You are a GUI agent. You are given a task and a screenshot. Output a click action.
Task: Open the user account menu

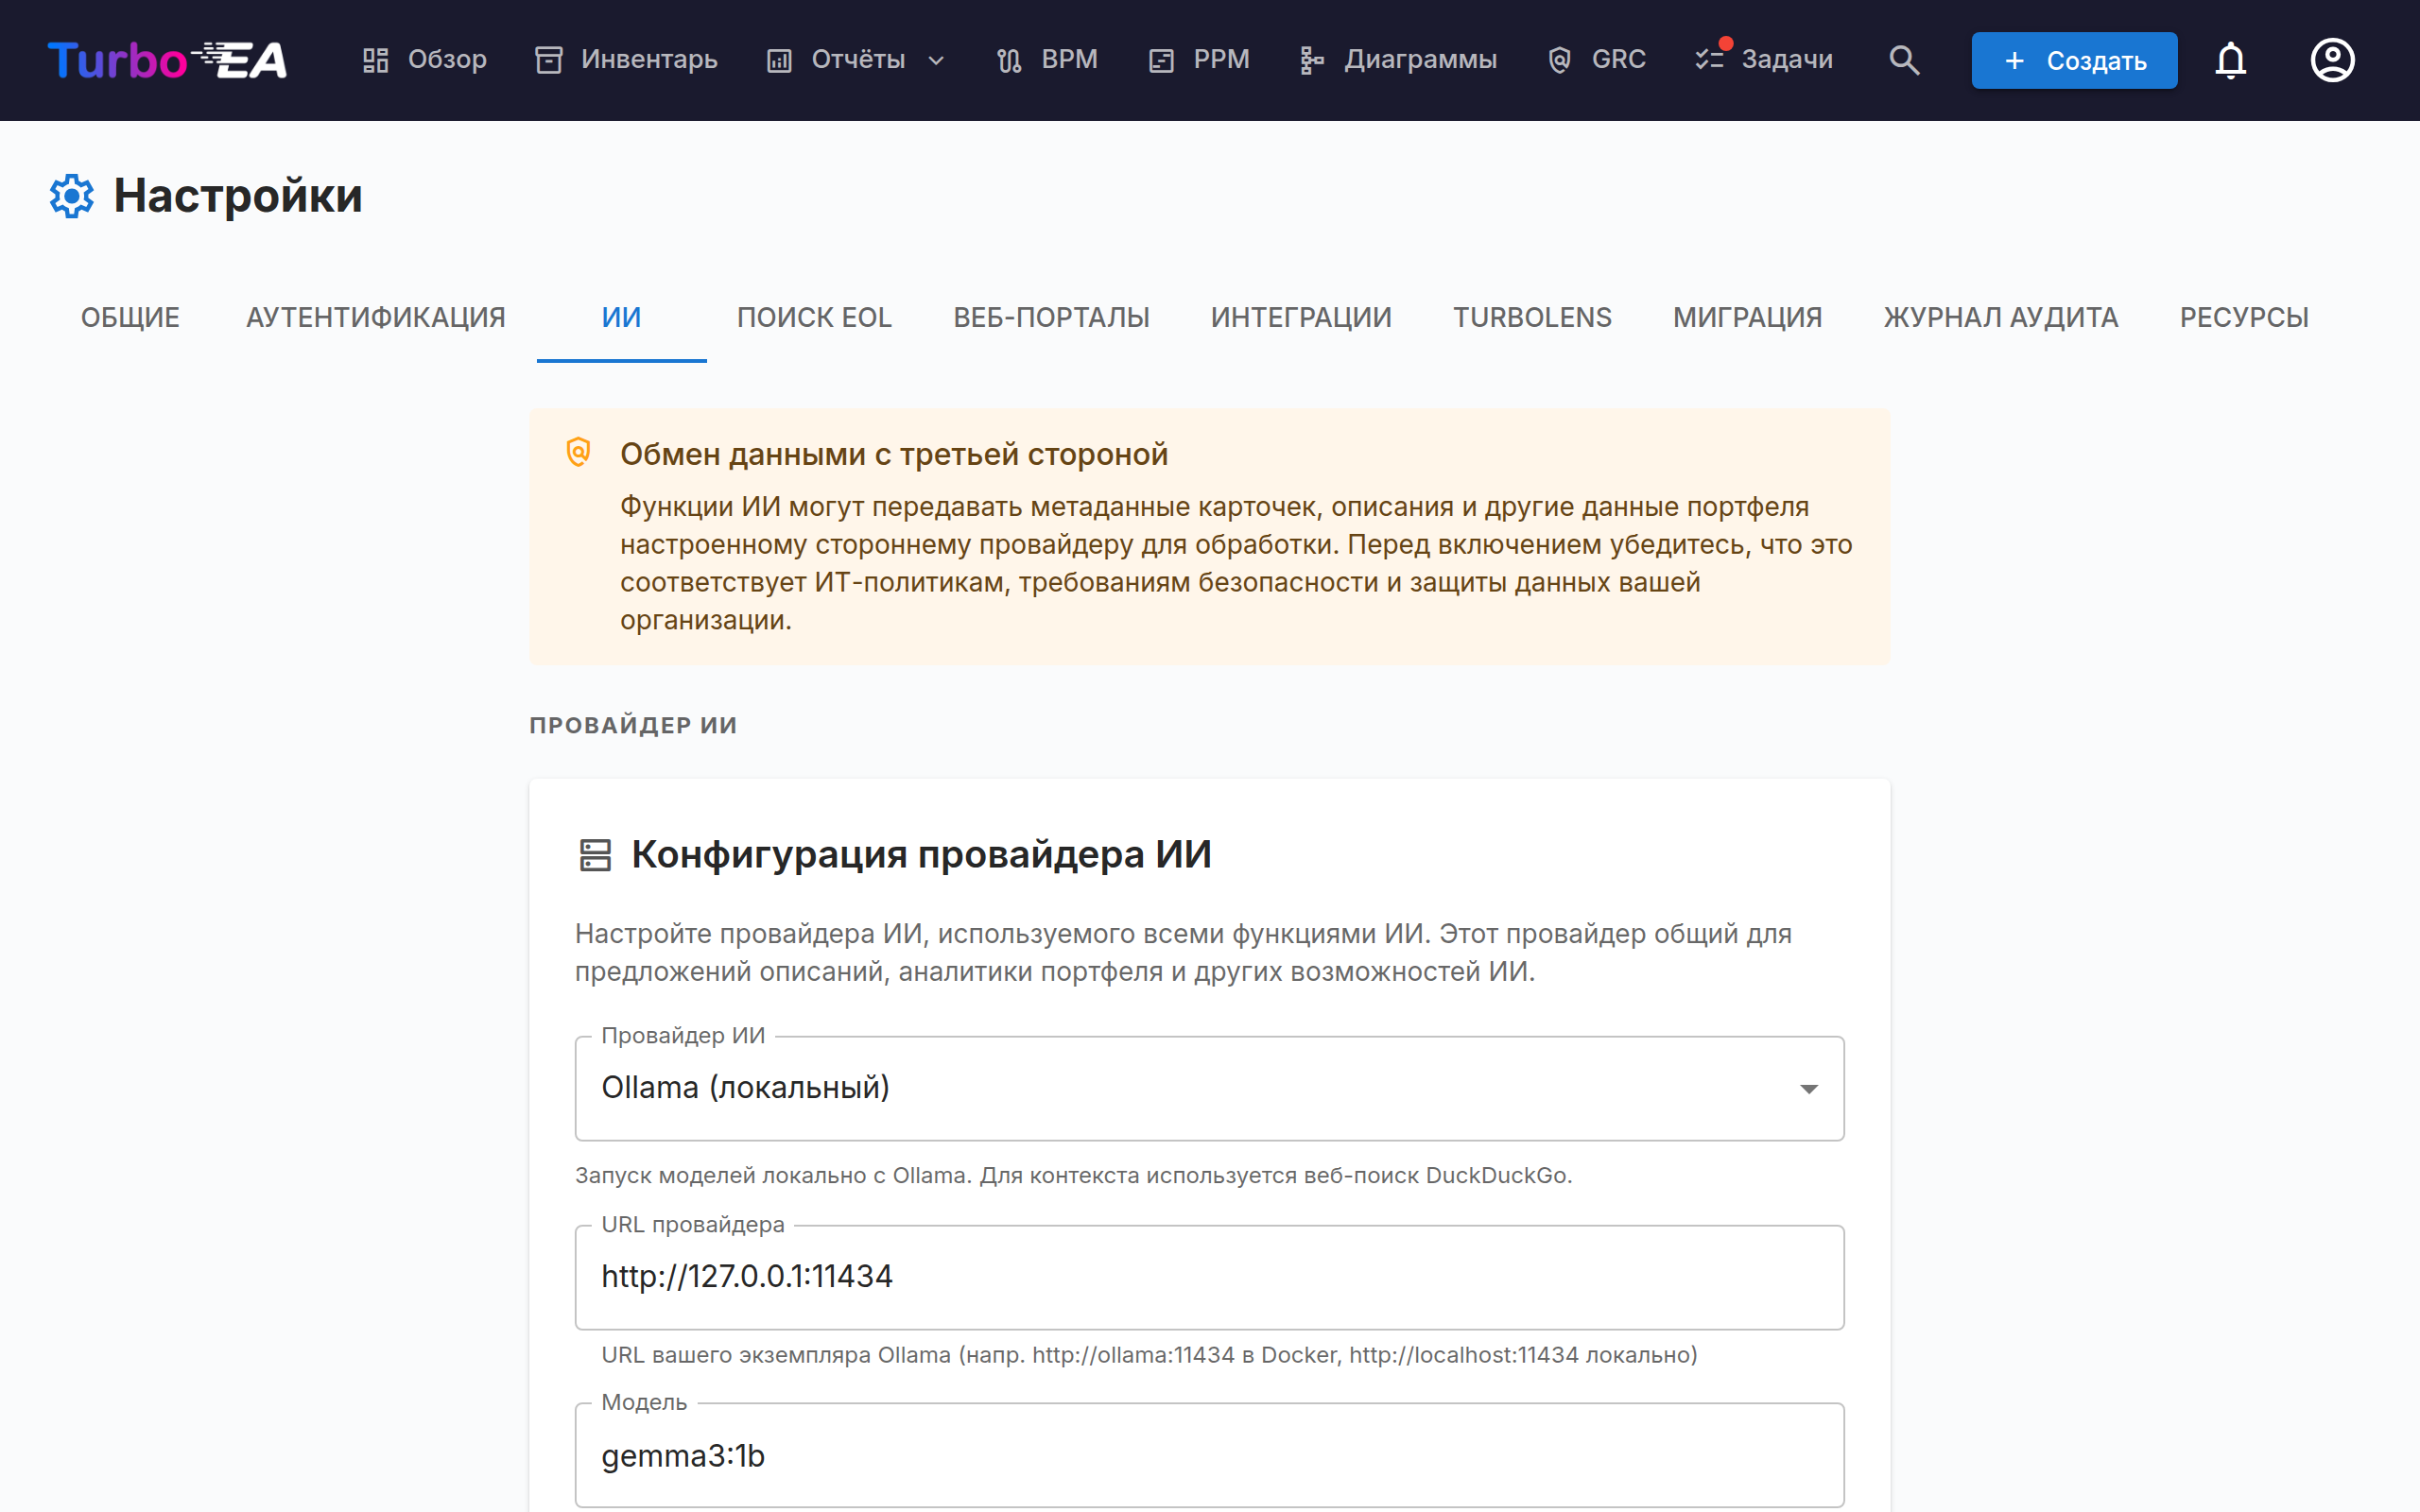(x=2332, y=60)
